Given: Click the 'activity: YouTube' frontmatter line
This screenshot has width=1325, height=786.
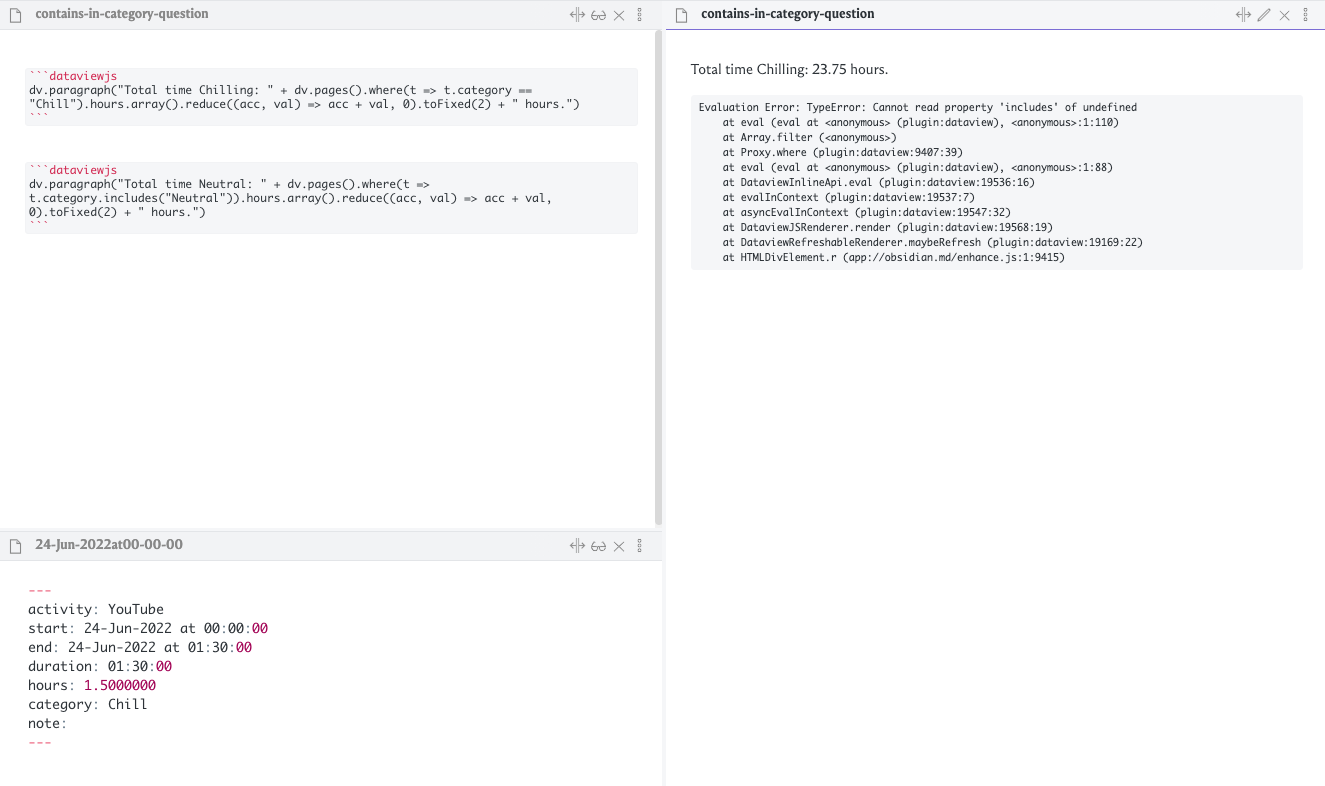Looking at the screenshot, I should [x=96, y=609].
